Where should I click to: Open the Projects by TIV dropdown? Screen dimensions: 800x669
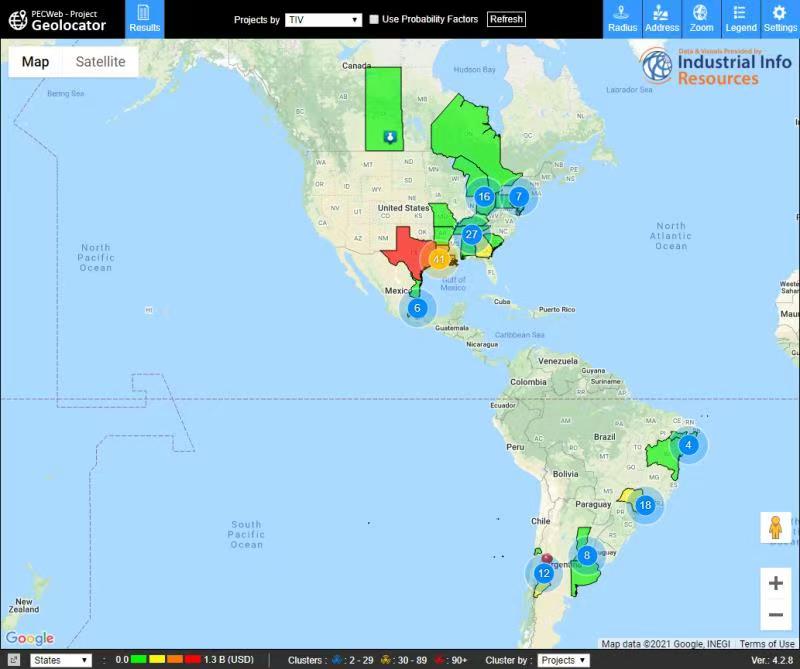click(323, 20)
